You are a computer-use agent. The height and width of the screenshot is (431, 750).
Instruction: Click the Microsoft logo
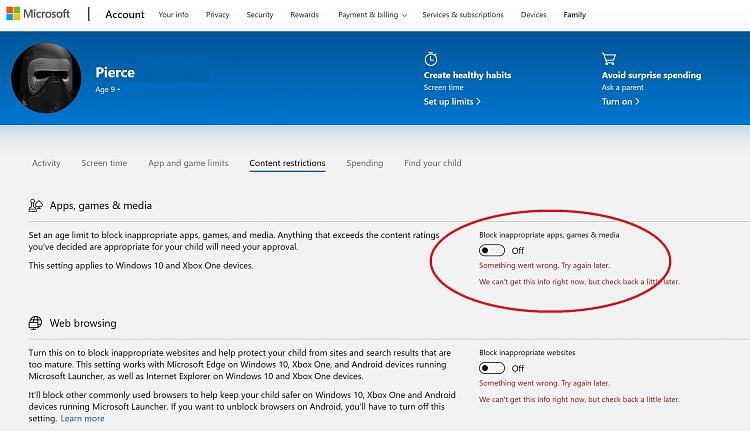pyautogui.click(x=38, y=14)
